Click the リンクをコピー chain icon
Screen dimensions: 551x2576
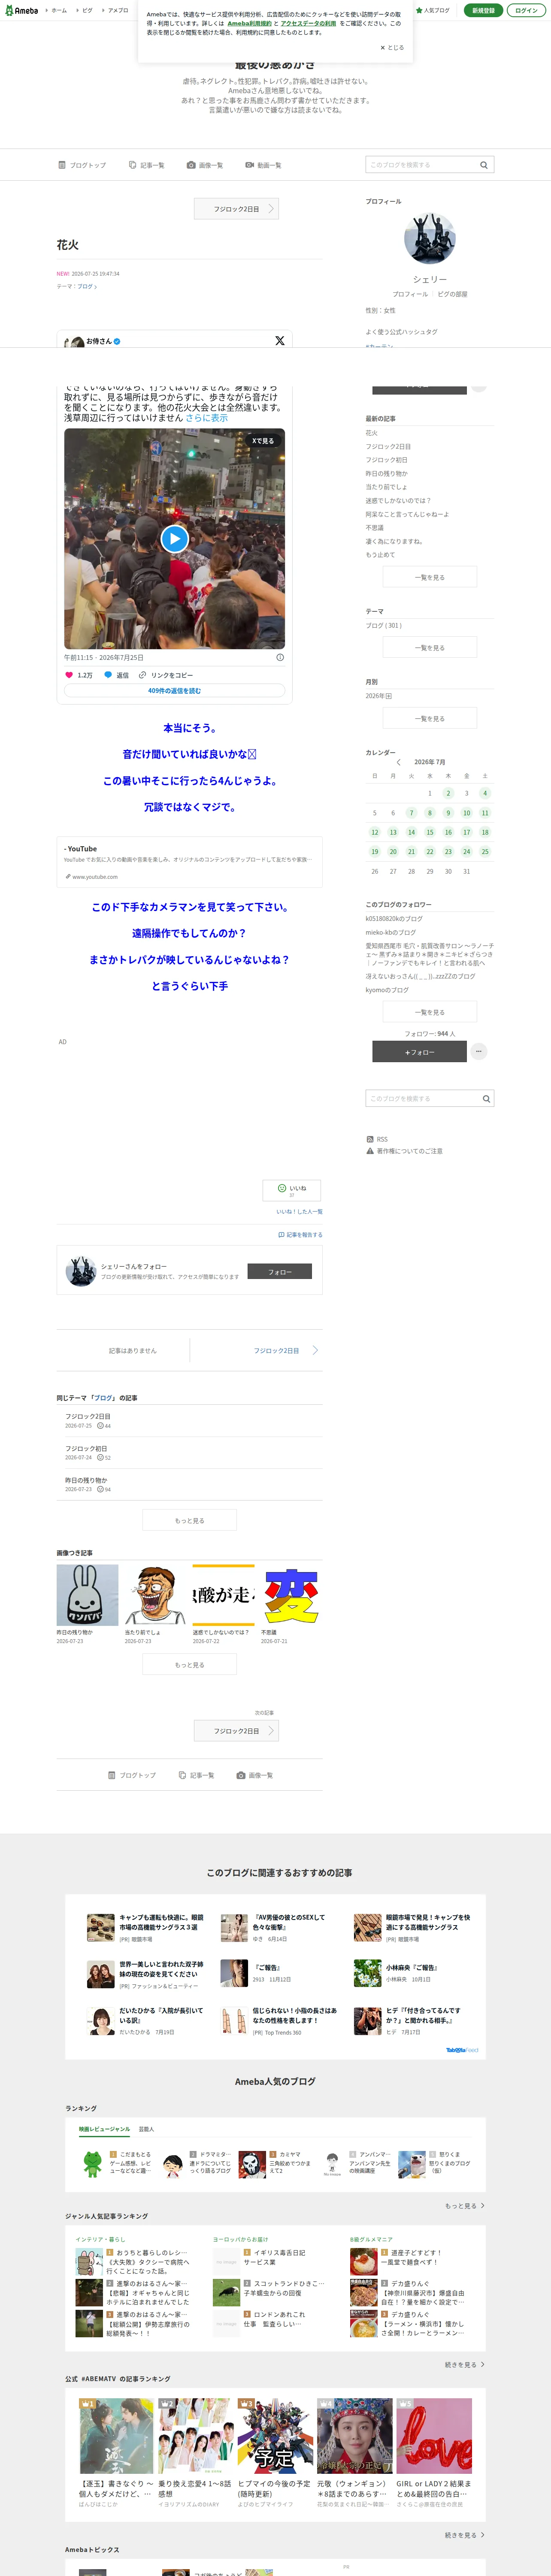click(143, 675)
